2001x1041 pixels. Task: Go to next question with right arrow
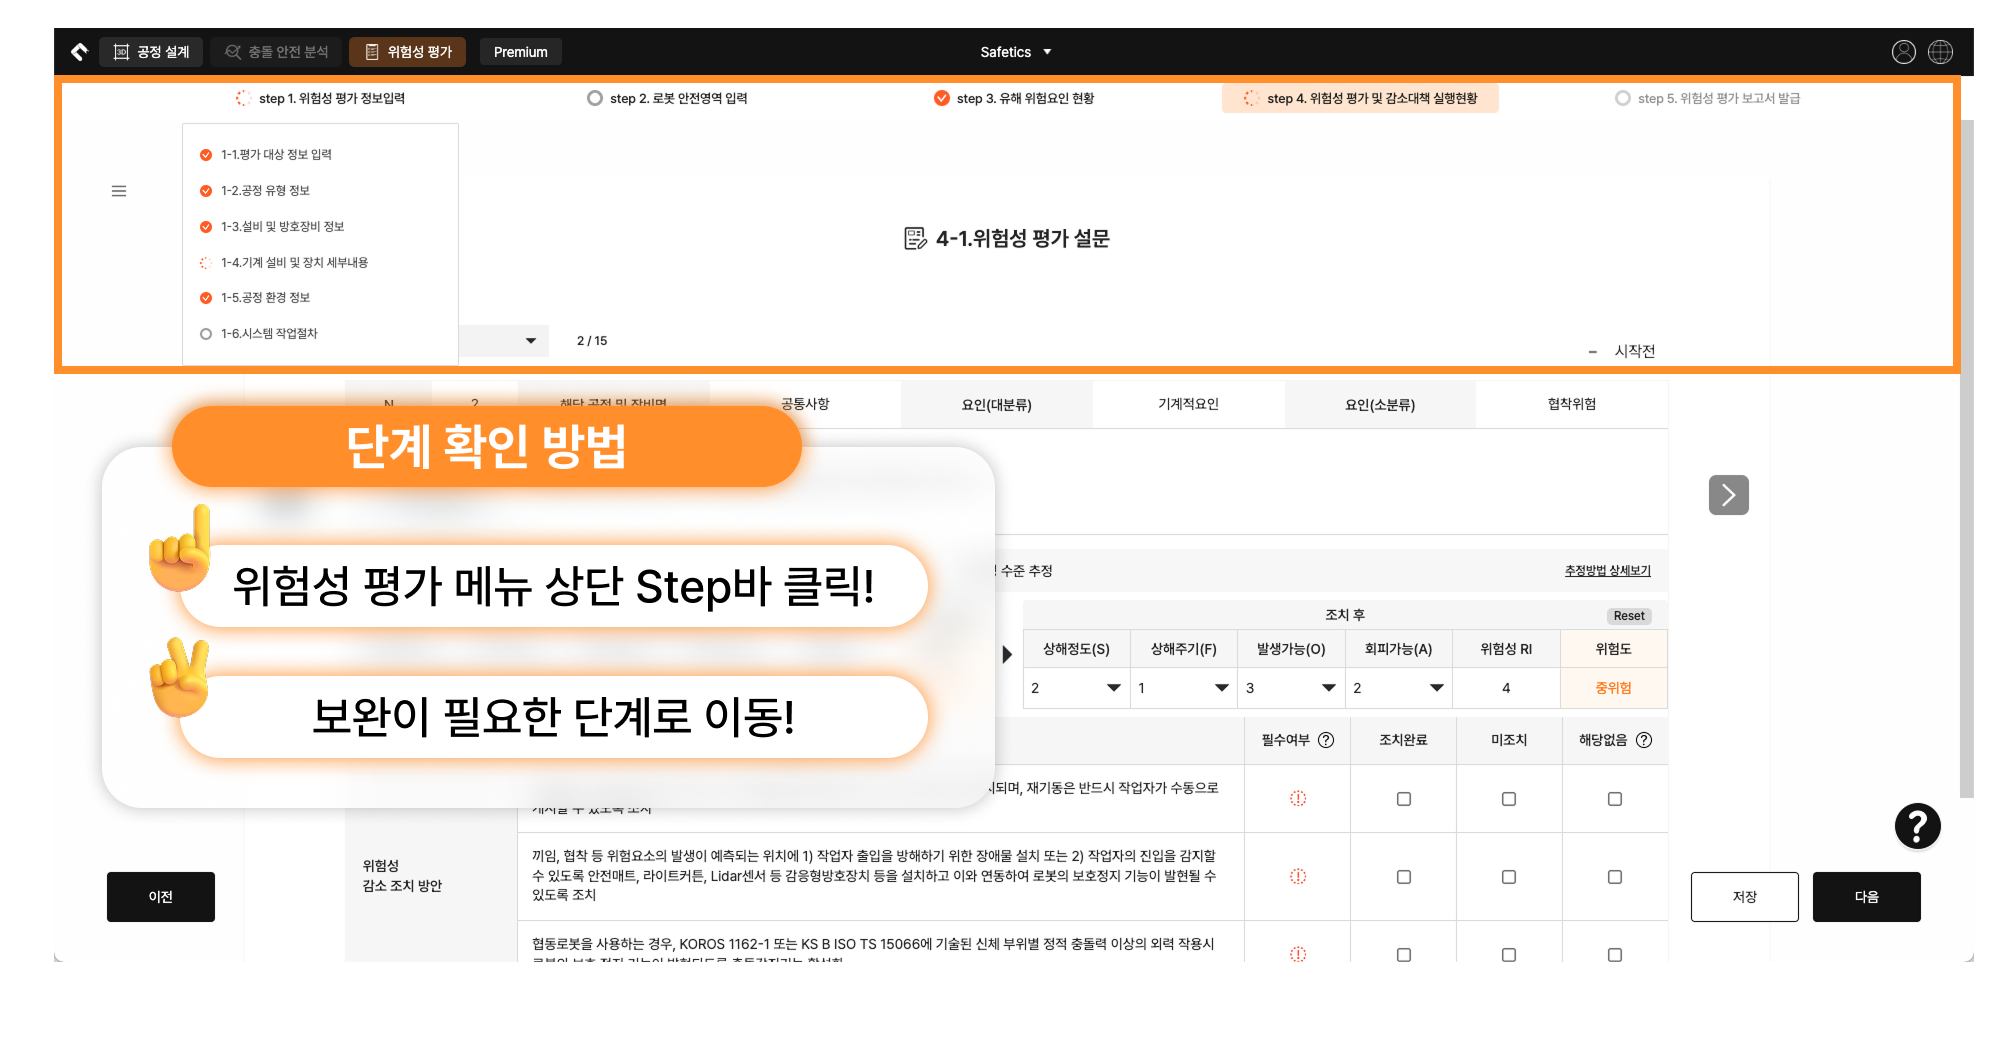tap(1728, 495)
